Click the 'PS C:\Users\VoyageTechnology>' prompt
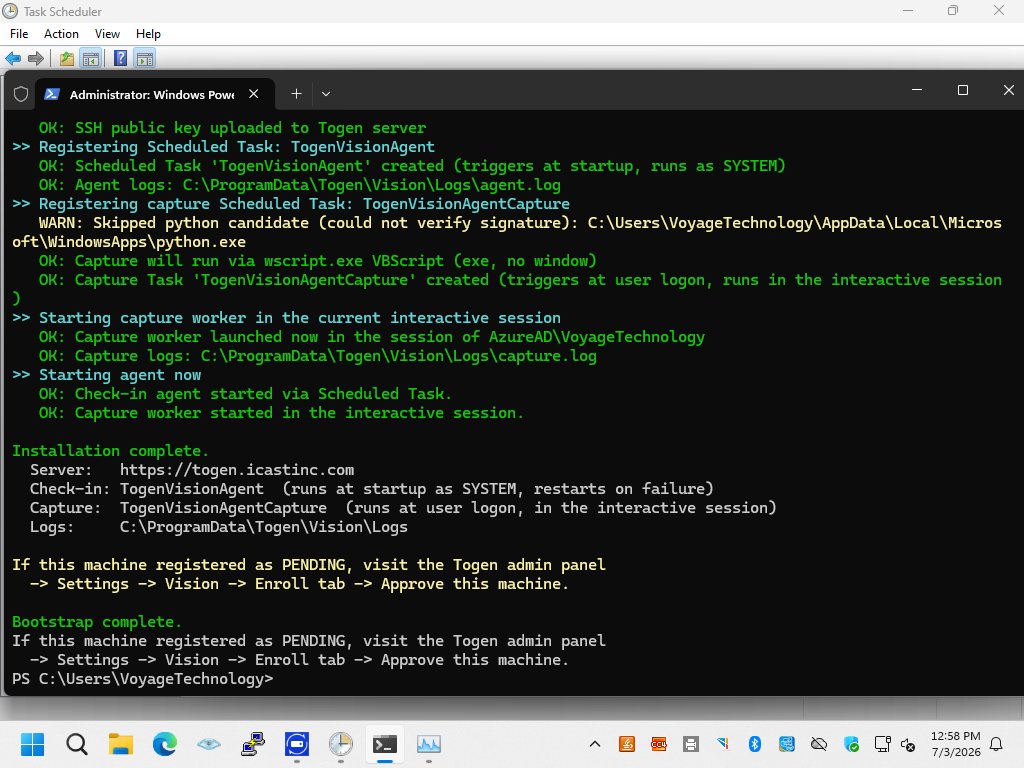This screenshot has height=768, width=1024. click(142, 679)
